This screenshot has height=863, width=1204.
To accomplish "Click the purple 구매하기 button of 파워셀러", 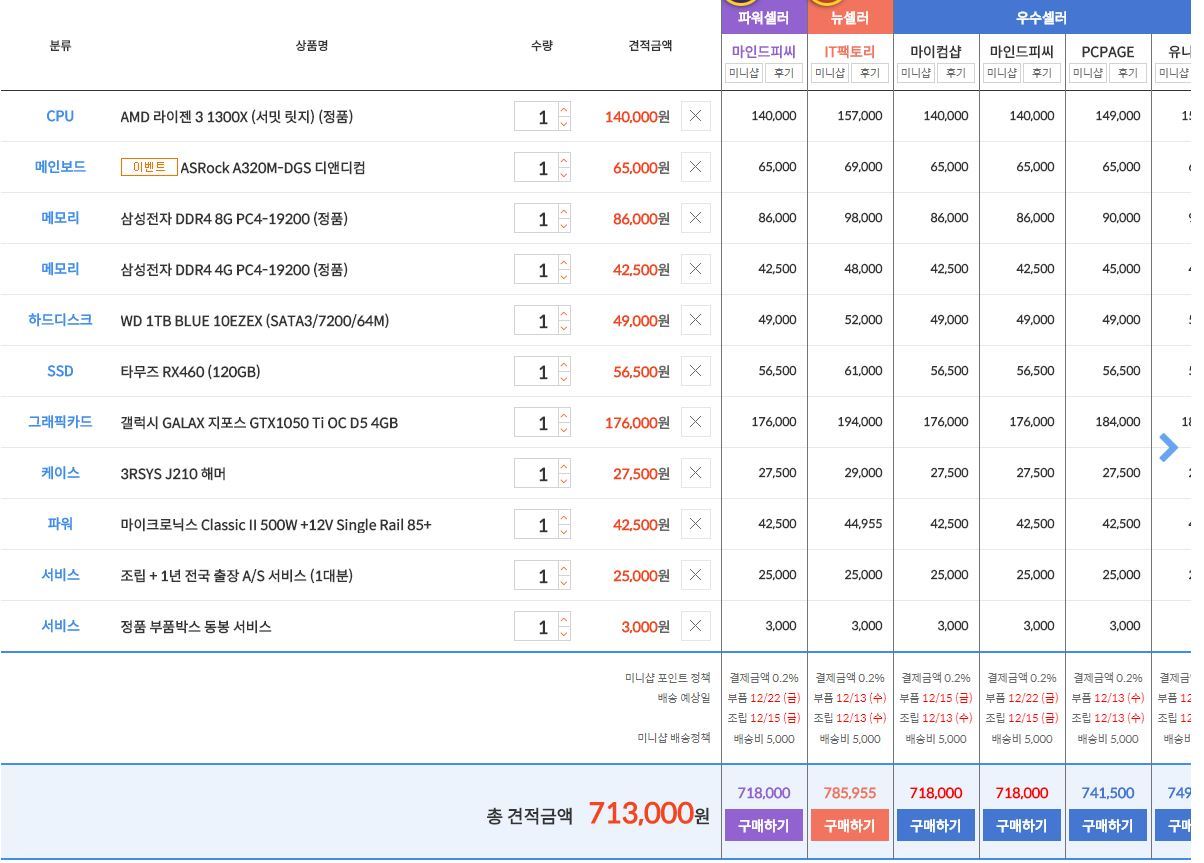I will [764, 825].
